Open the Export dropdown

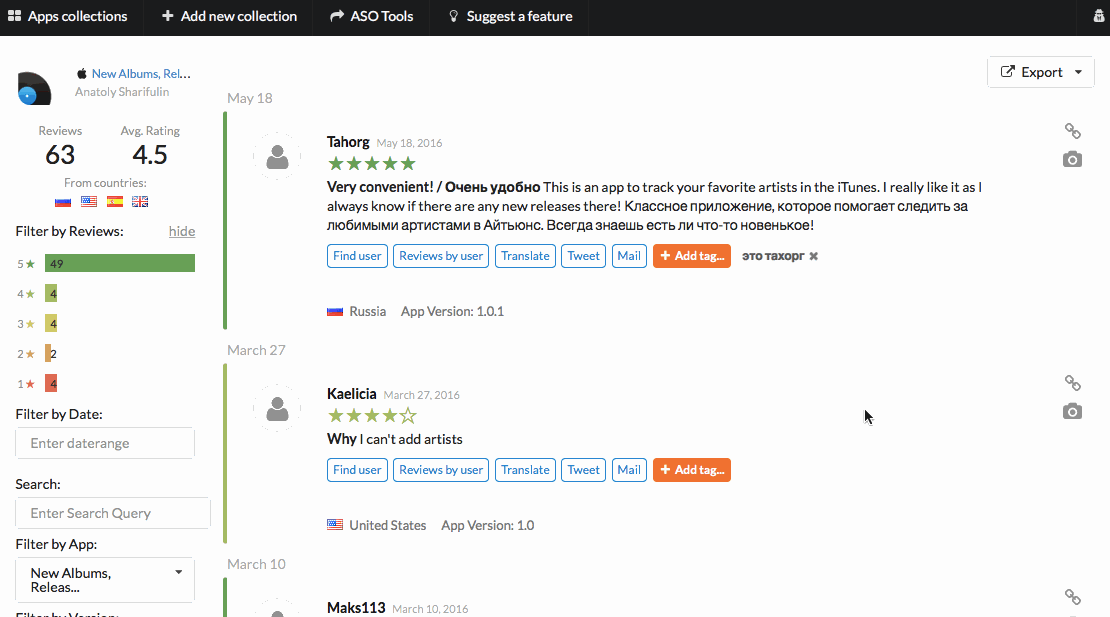tap(1040, 72)
